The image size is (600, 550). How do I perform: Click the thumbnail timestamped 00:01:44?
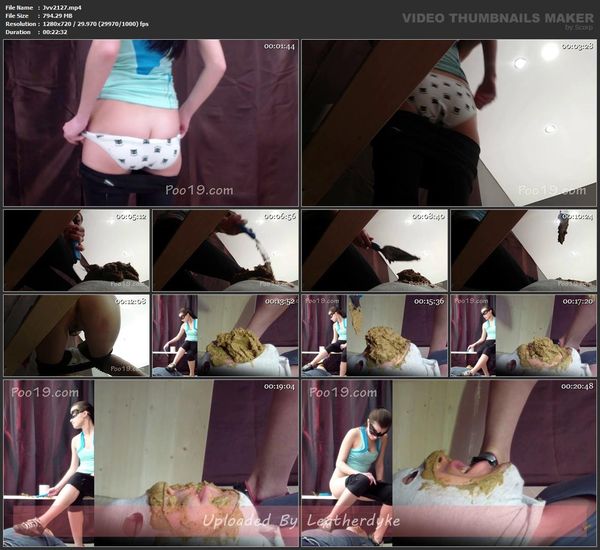coord(151,122)
